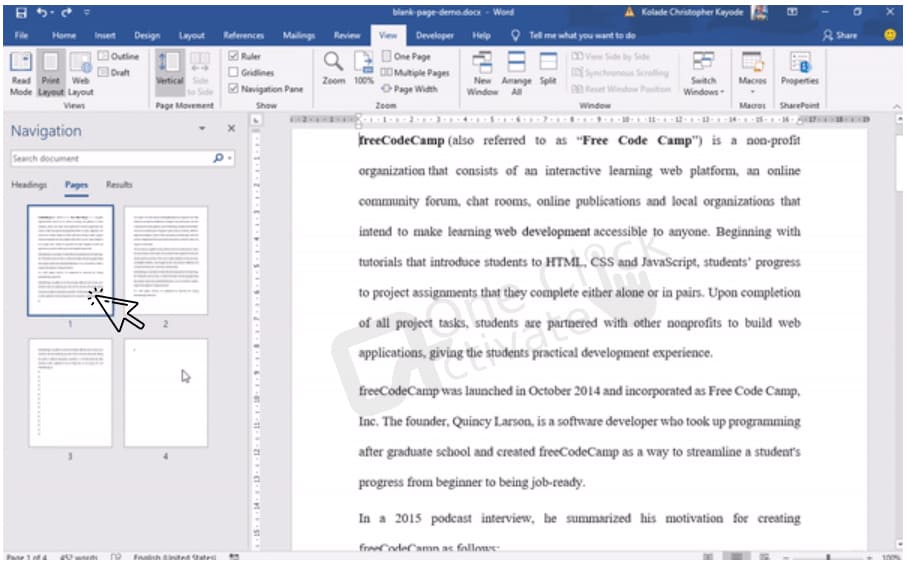Select the Developer tab
907x573 pixels.
coord(434,35)
